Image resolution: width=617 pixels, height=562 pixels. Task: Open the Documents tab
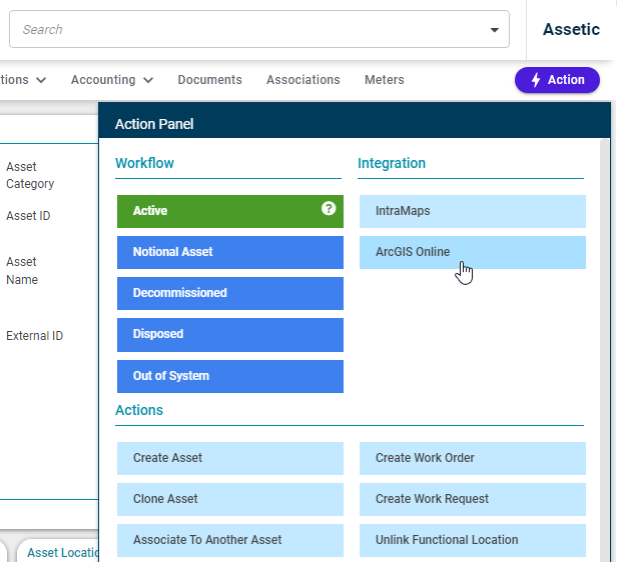coord(210,80)
